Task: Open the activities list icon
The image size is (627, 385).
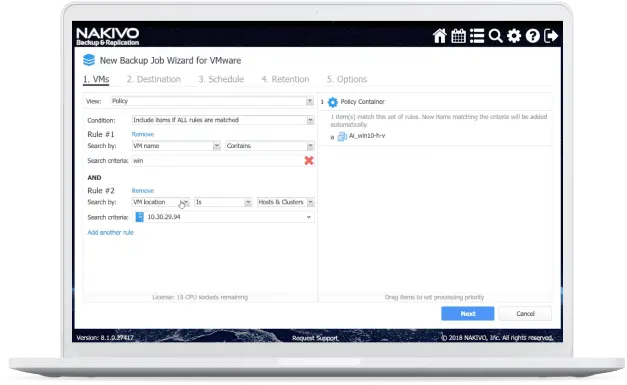Action: (x=477, y=36)
